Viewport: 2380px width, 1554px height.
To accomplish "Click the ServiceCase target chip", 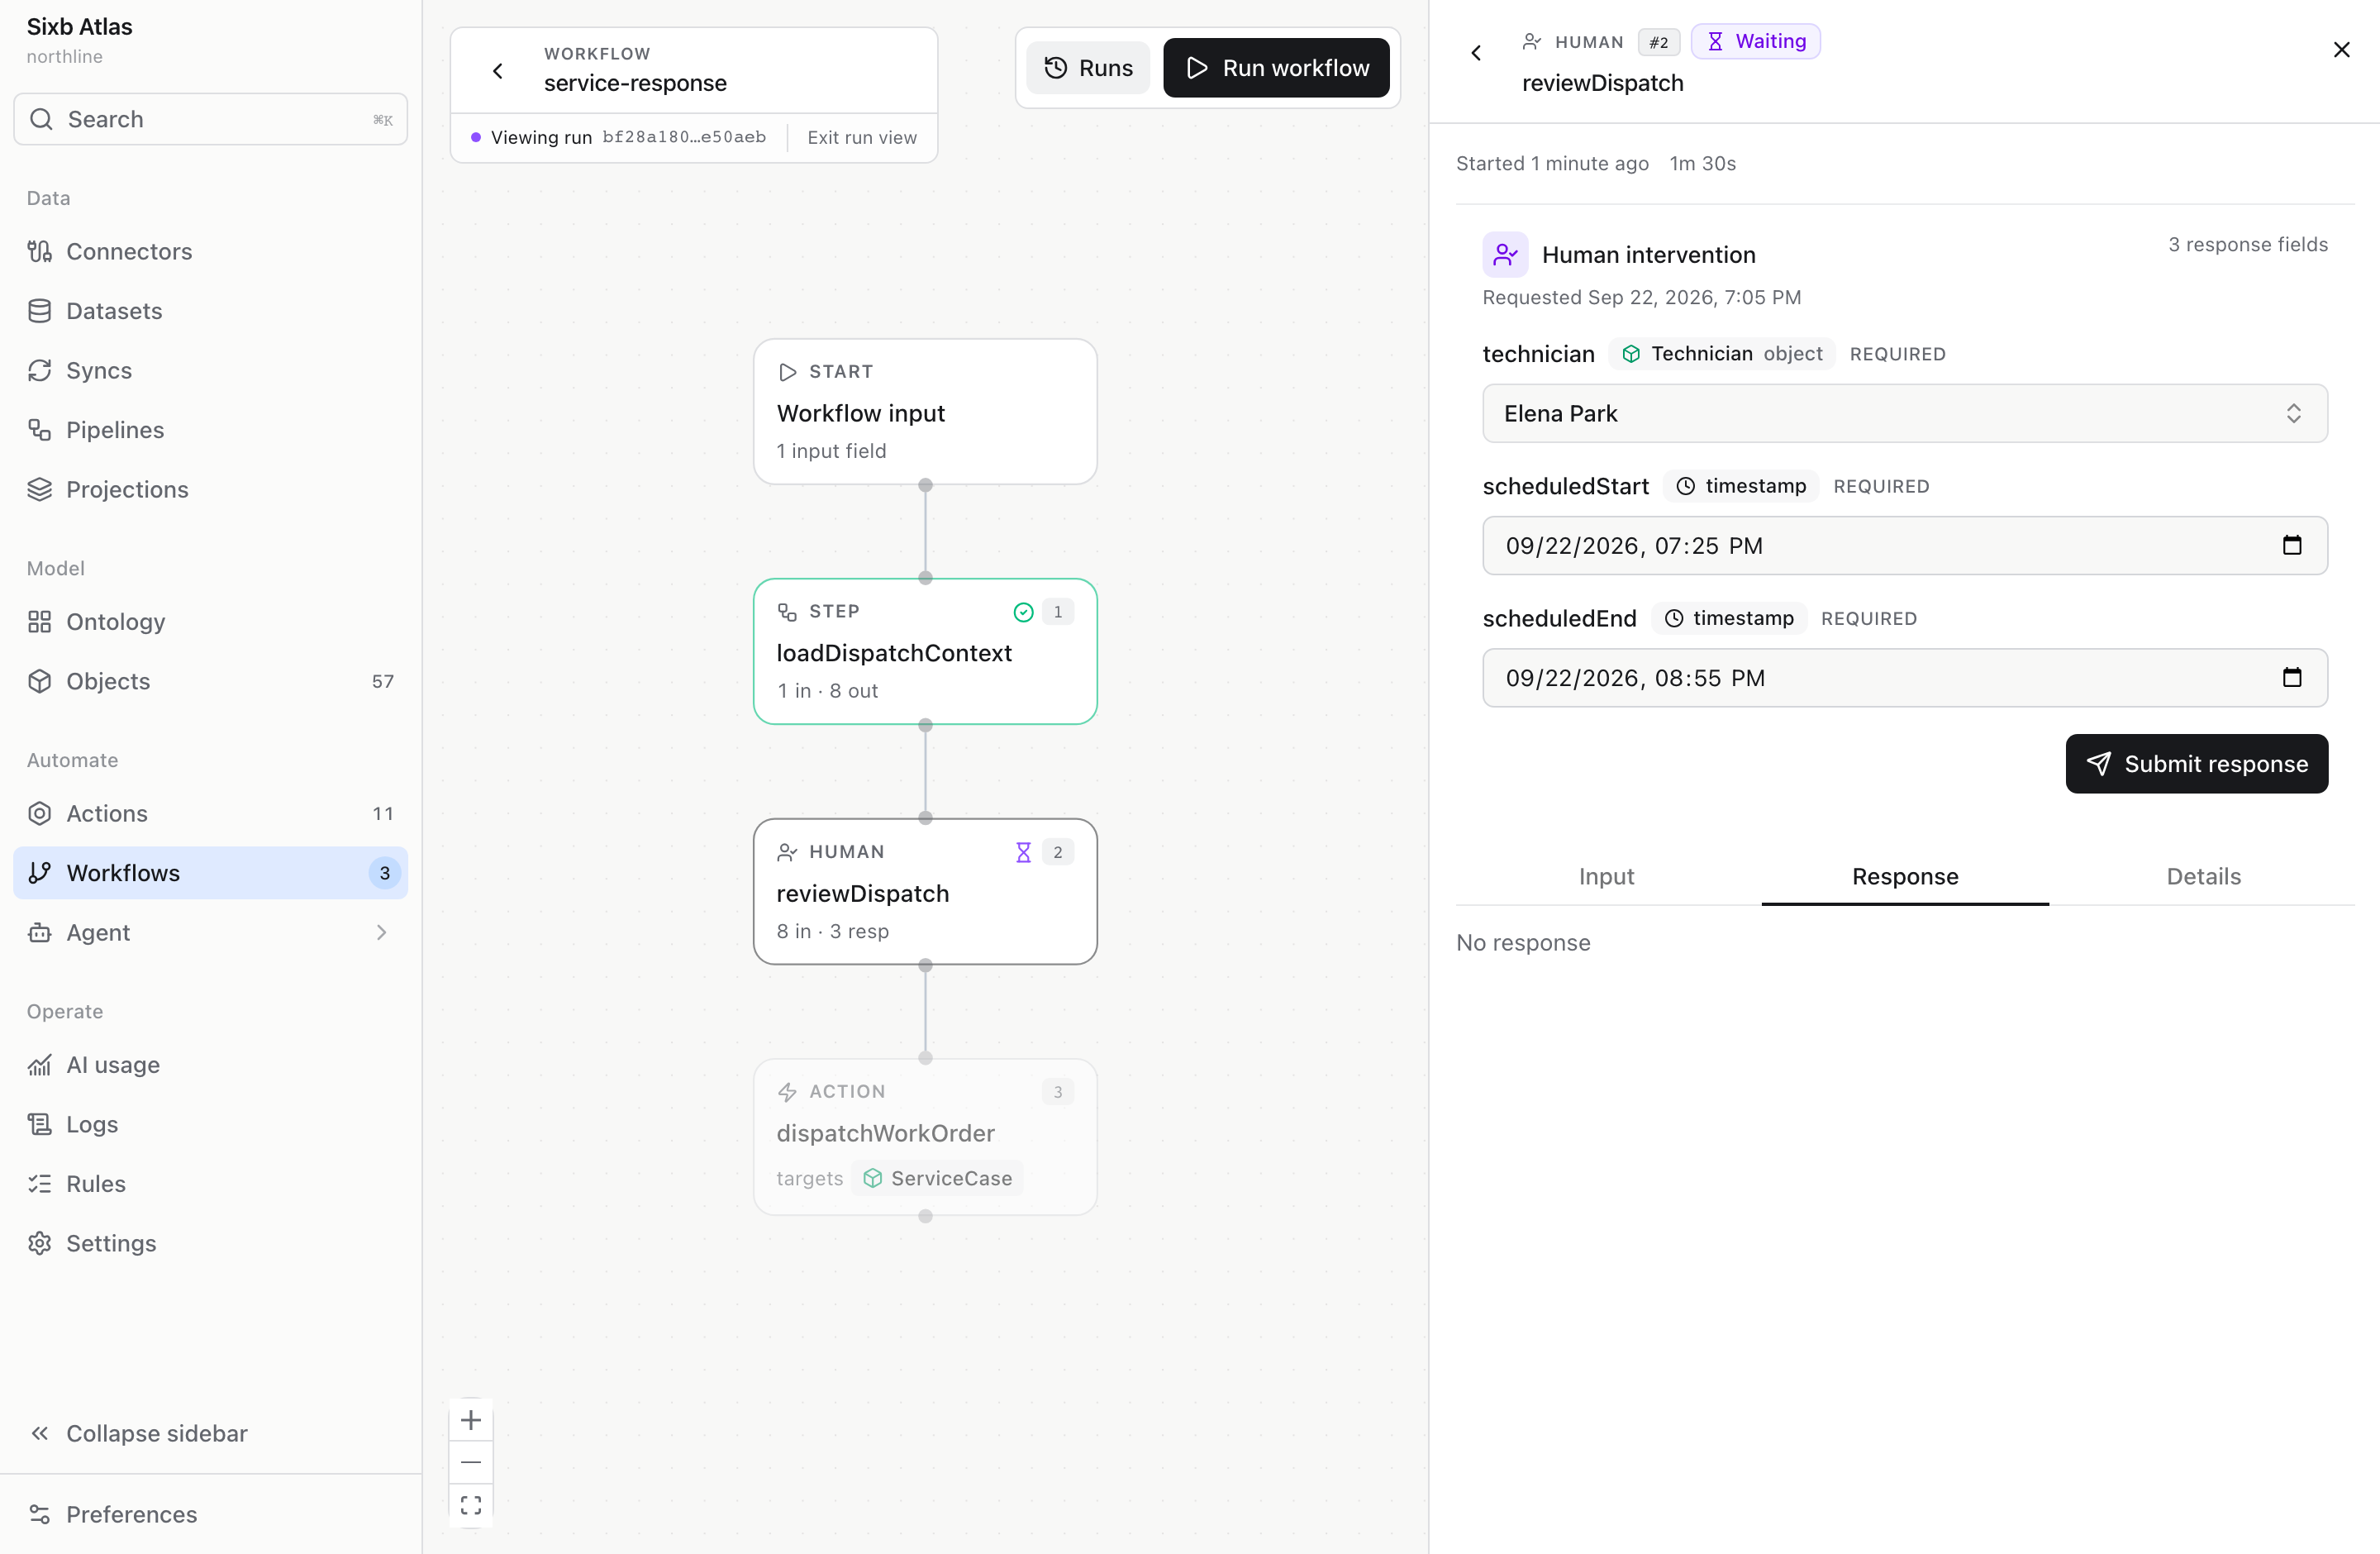I will pyautogui.click(x=938, y=1178).
